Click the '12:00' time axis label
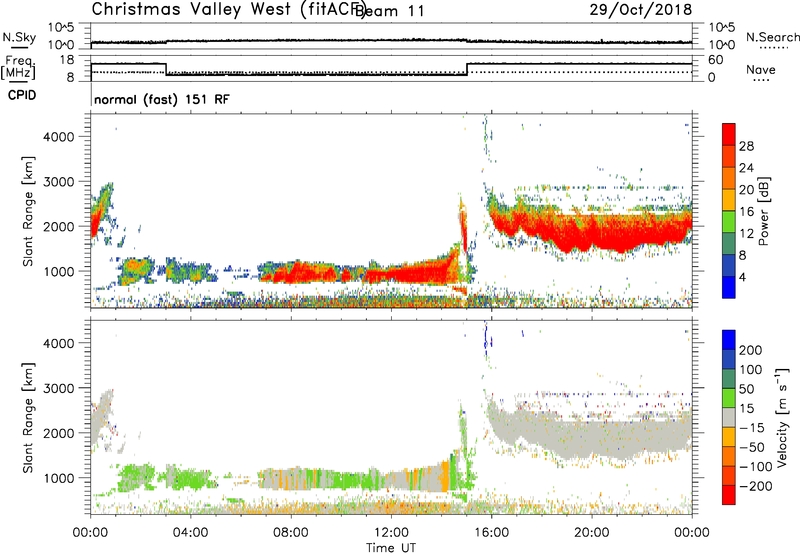The height and width of the screenshot is (554, 800). tap(391, 533)
